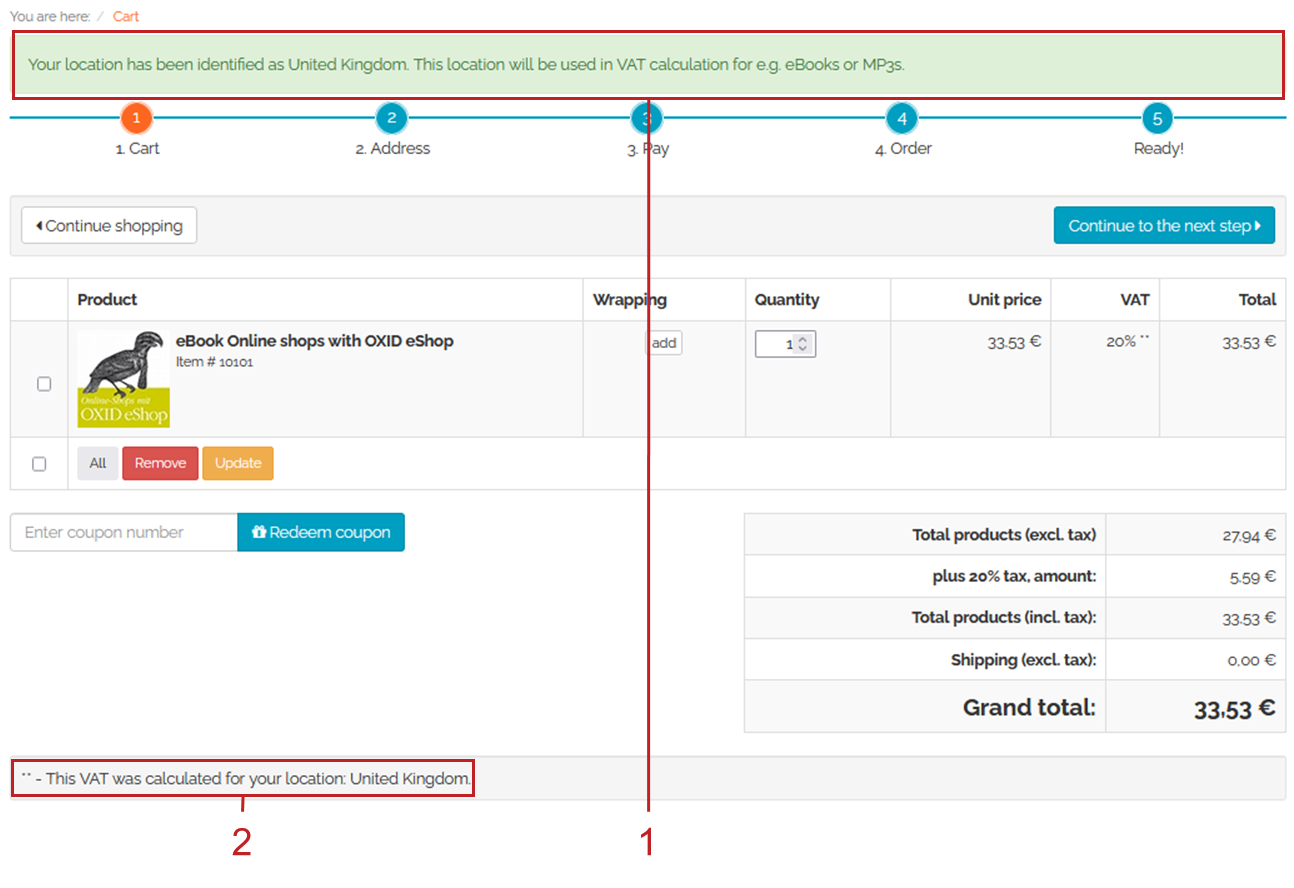Viewport: 1294px width, 888px height.
Task: Click Continue to the next step
Action: pos(1164,226)
